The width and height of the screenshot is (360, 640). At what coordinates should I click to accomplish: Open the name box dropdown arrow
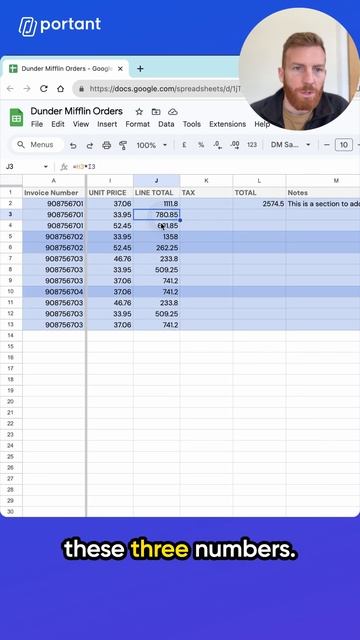click(x=46, y=167)
